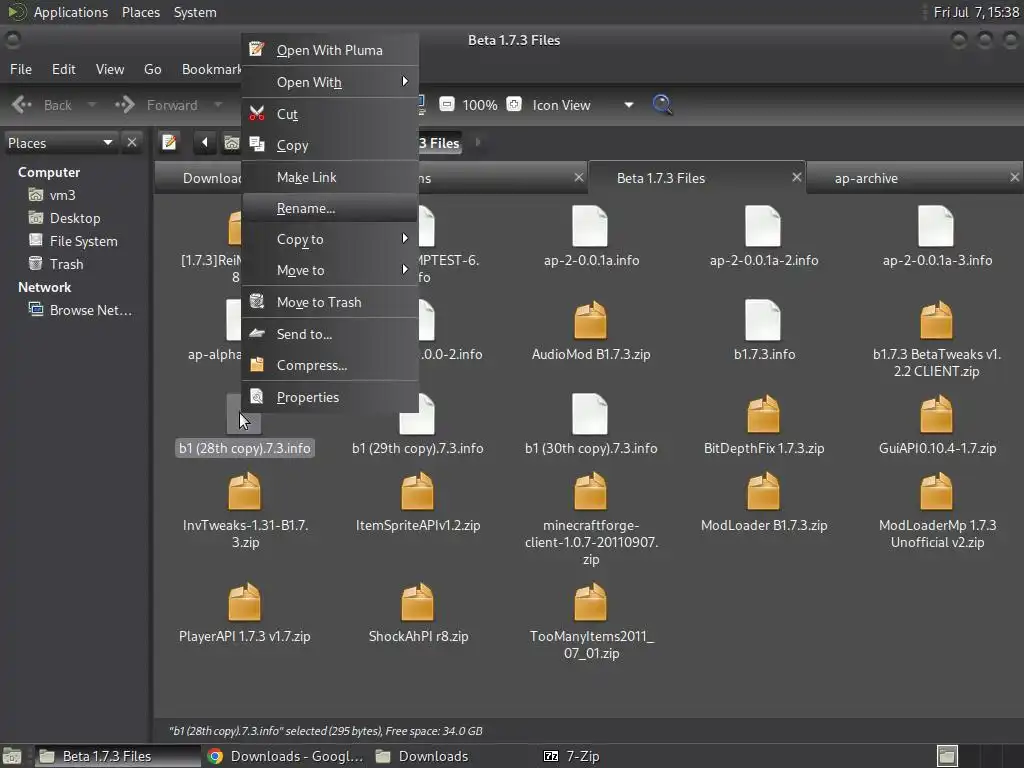The image size is (1024, 768).
Task: Click the search magnifier icon
Action: [x=662, y=104]
